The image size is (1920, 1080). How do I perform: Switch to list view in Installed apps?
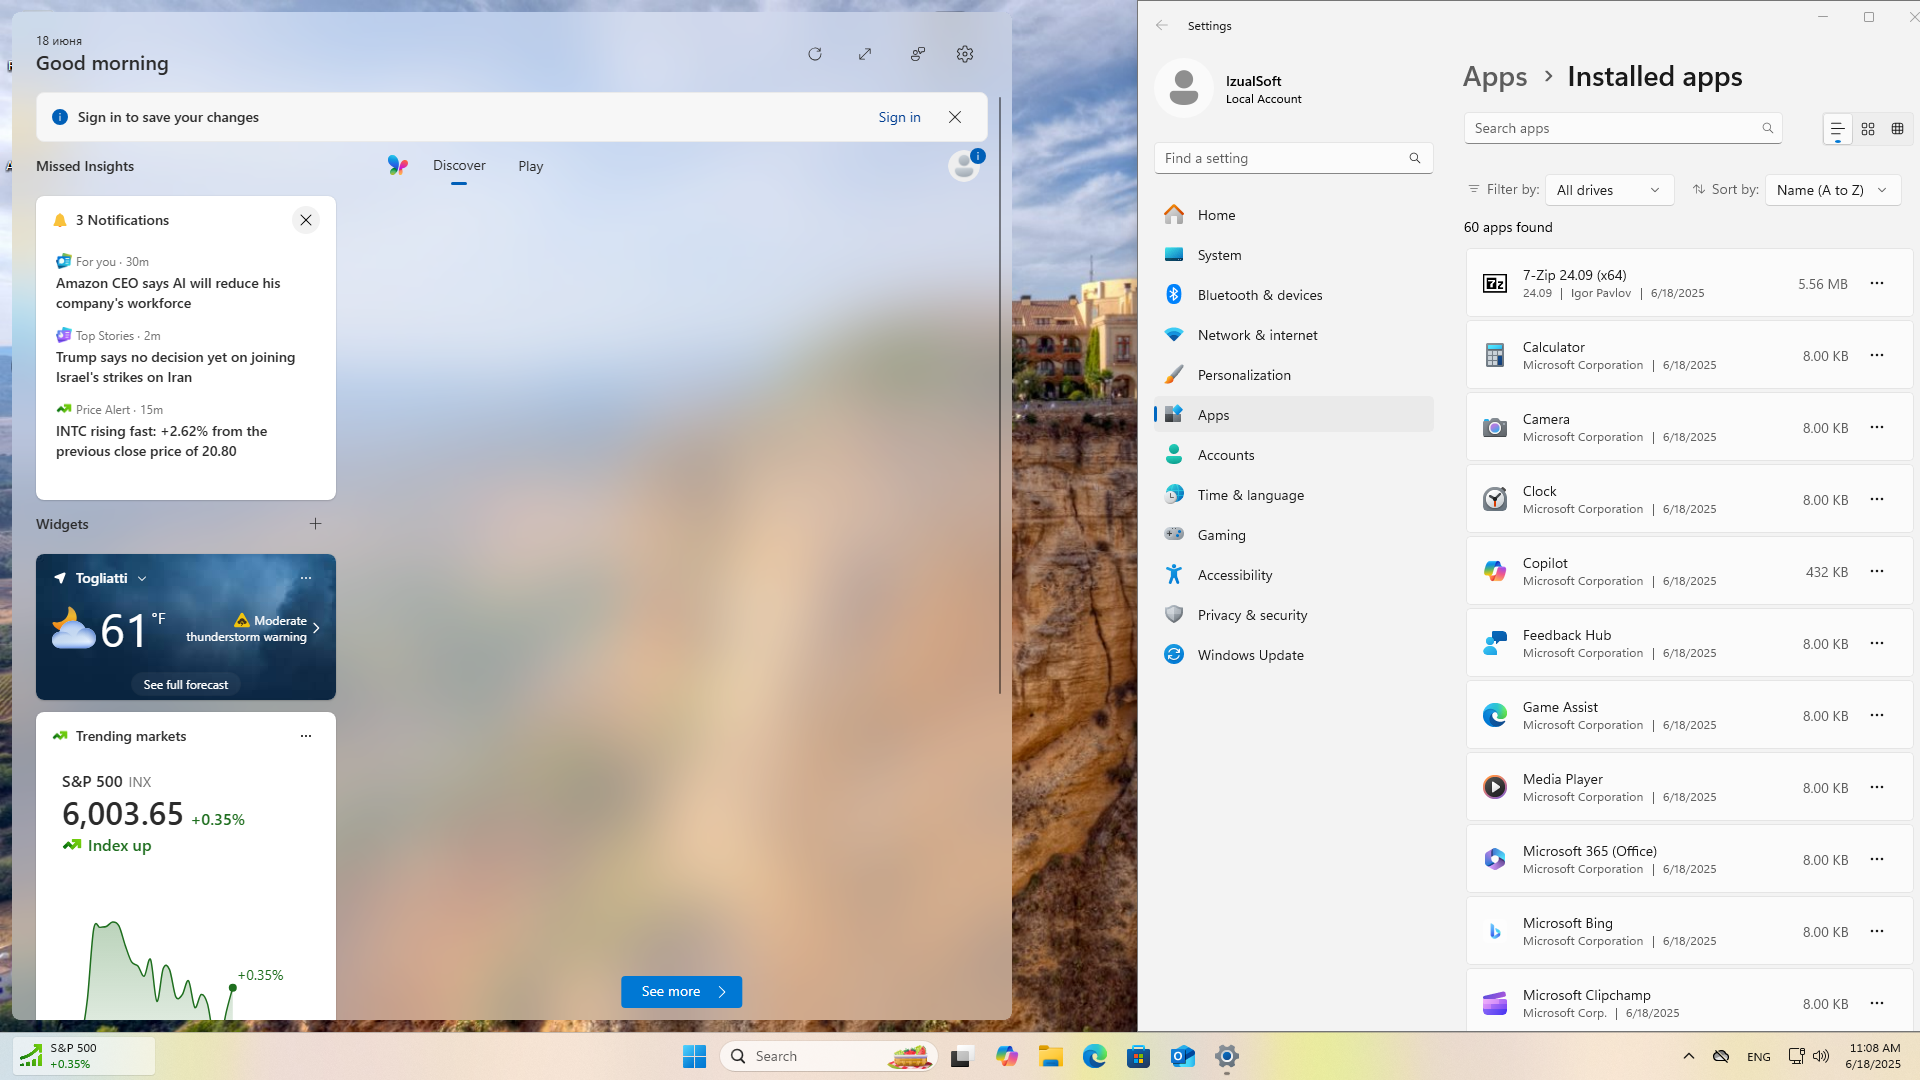(1837, 129)
